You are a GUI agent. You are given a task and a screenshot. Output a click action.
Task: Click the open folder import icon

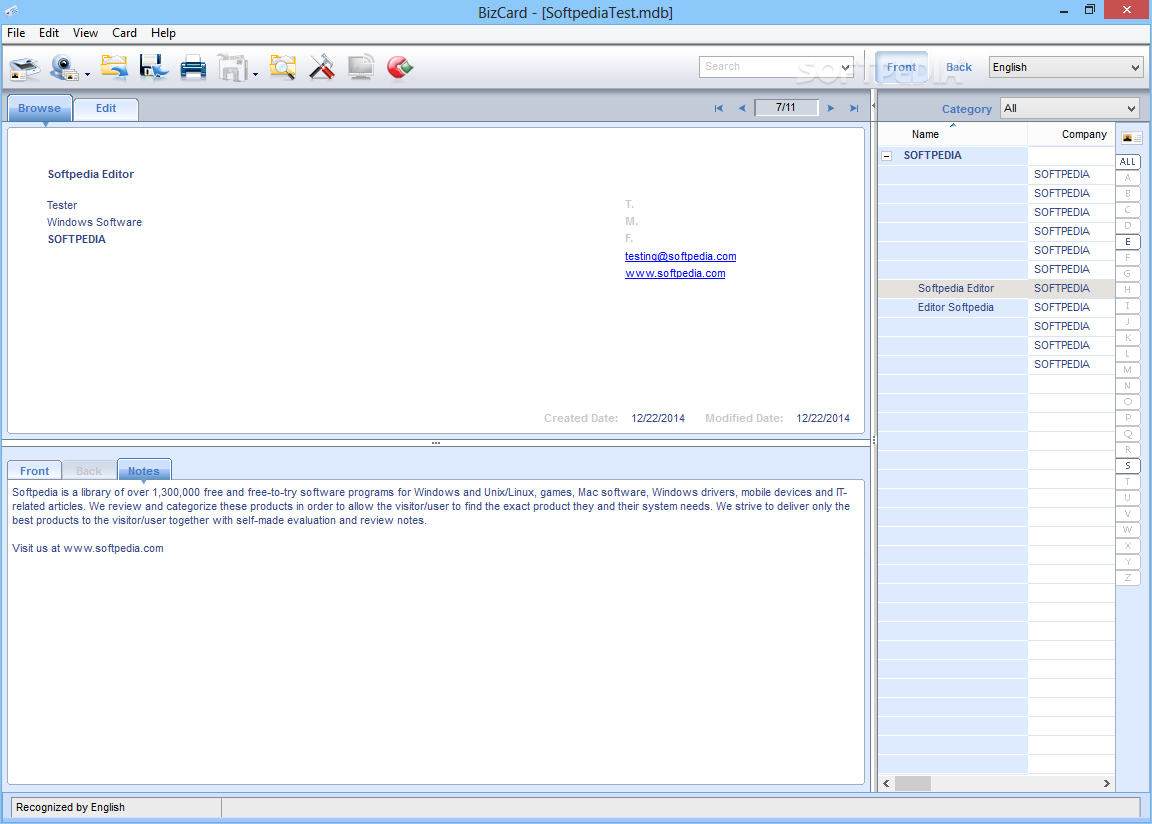point(114,68)
